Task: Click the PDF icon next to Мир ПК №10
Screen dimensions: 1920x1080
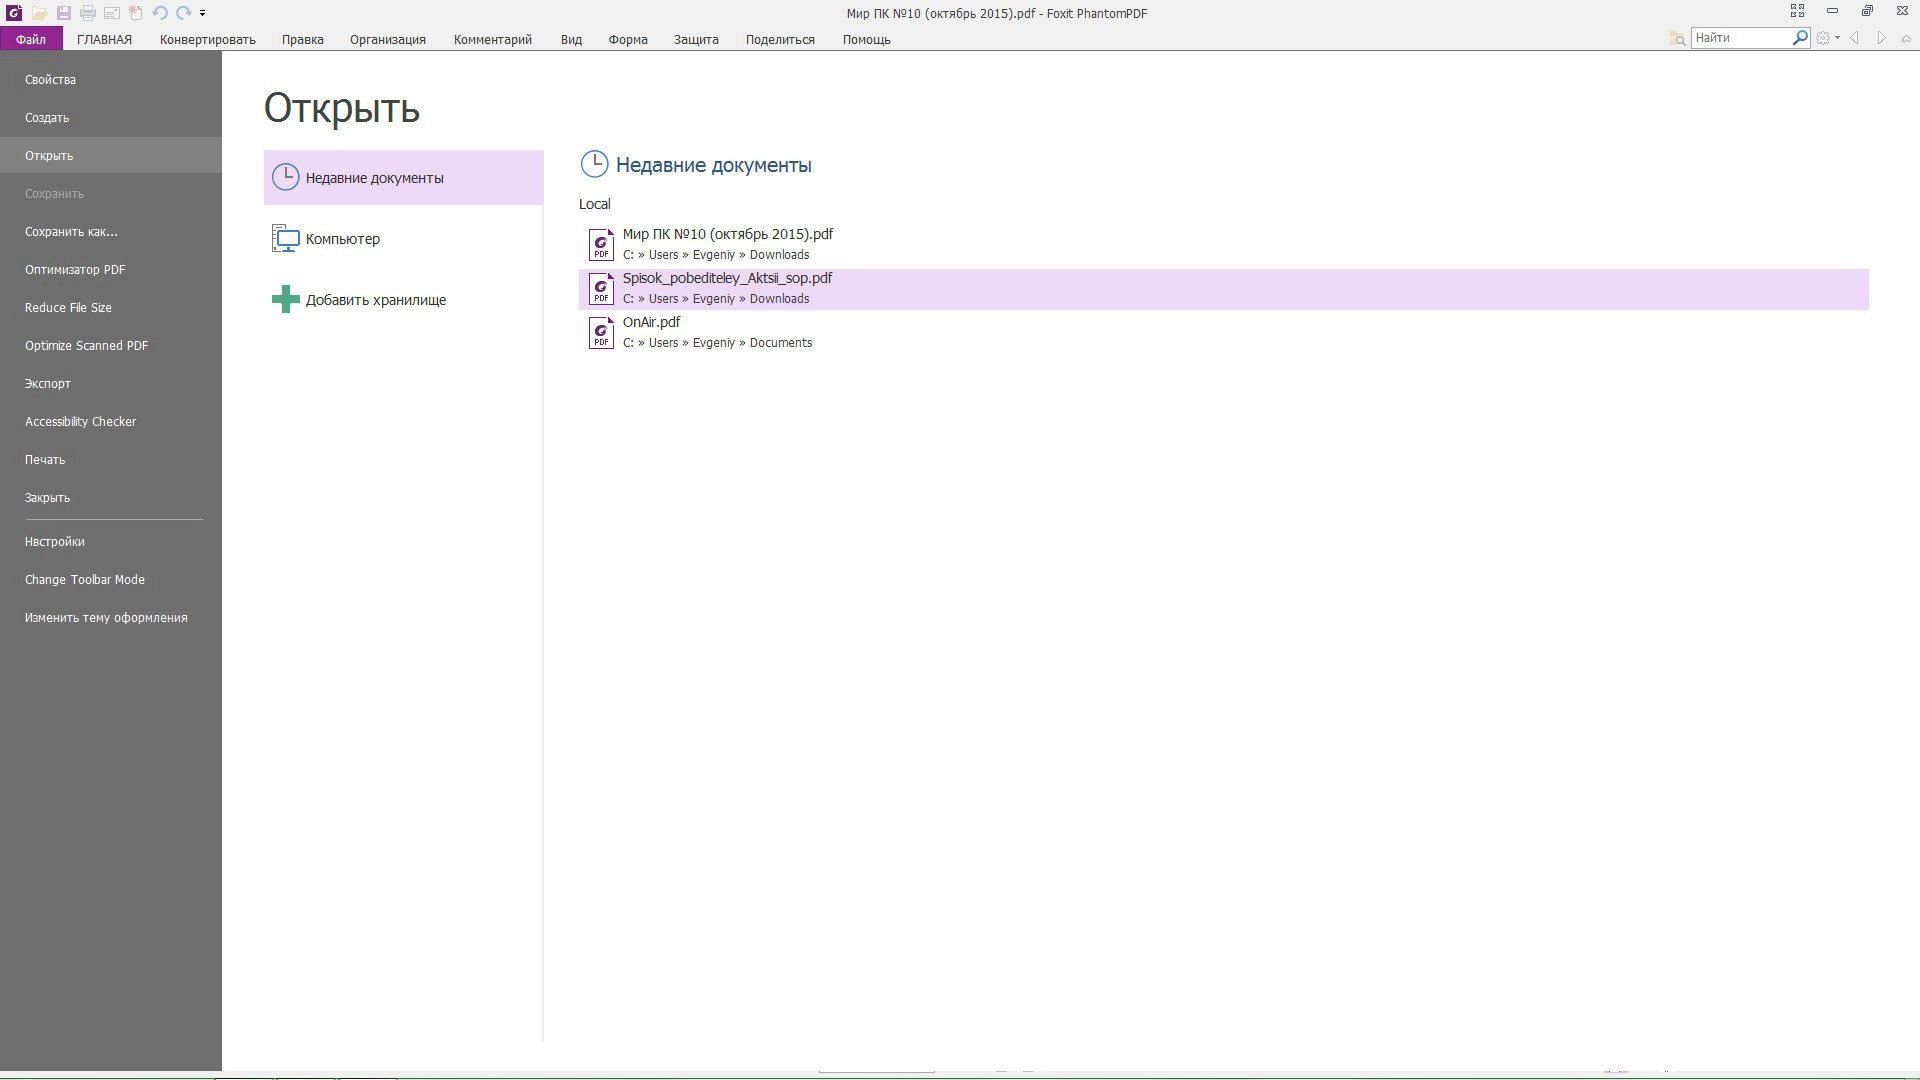Action: [x=601, y=244]
